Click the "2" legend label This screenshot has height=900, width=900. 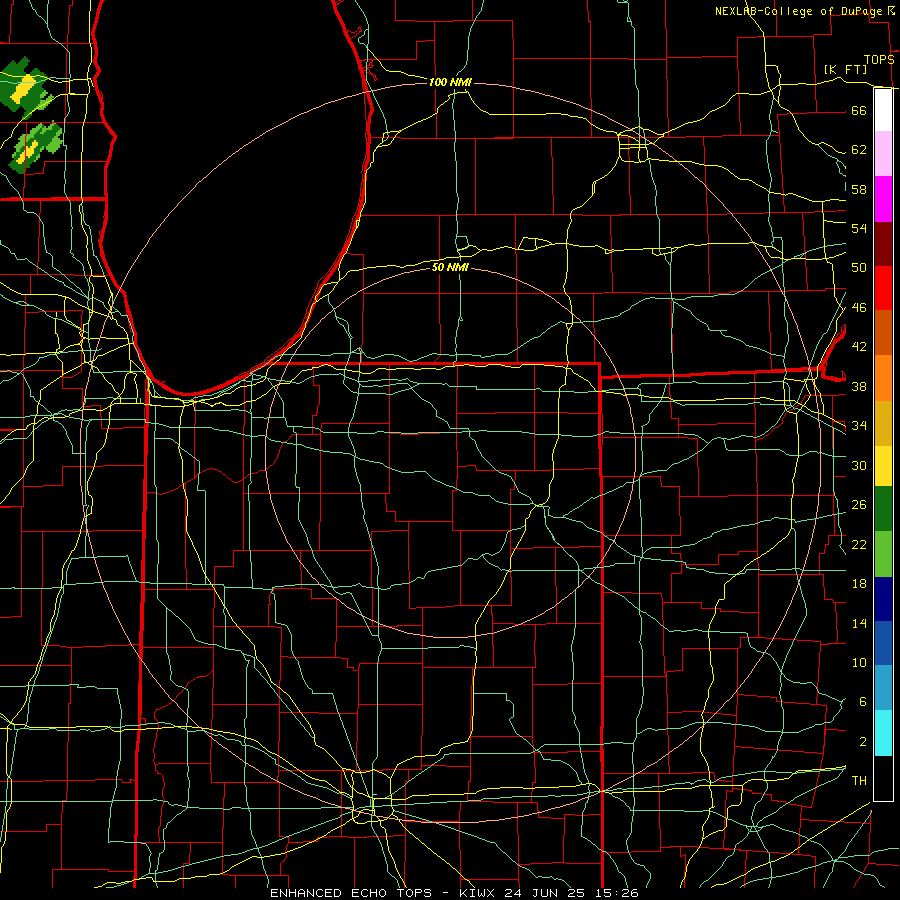[x=862, y=742]
